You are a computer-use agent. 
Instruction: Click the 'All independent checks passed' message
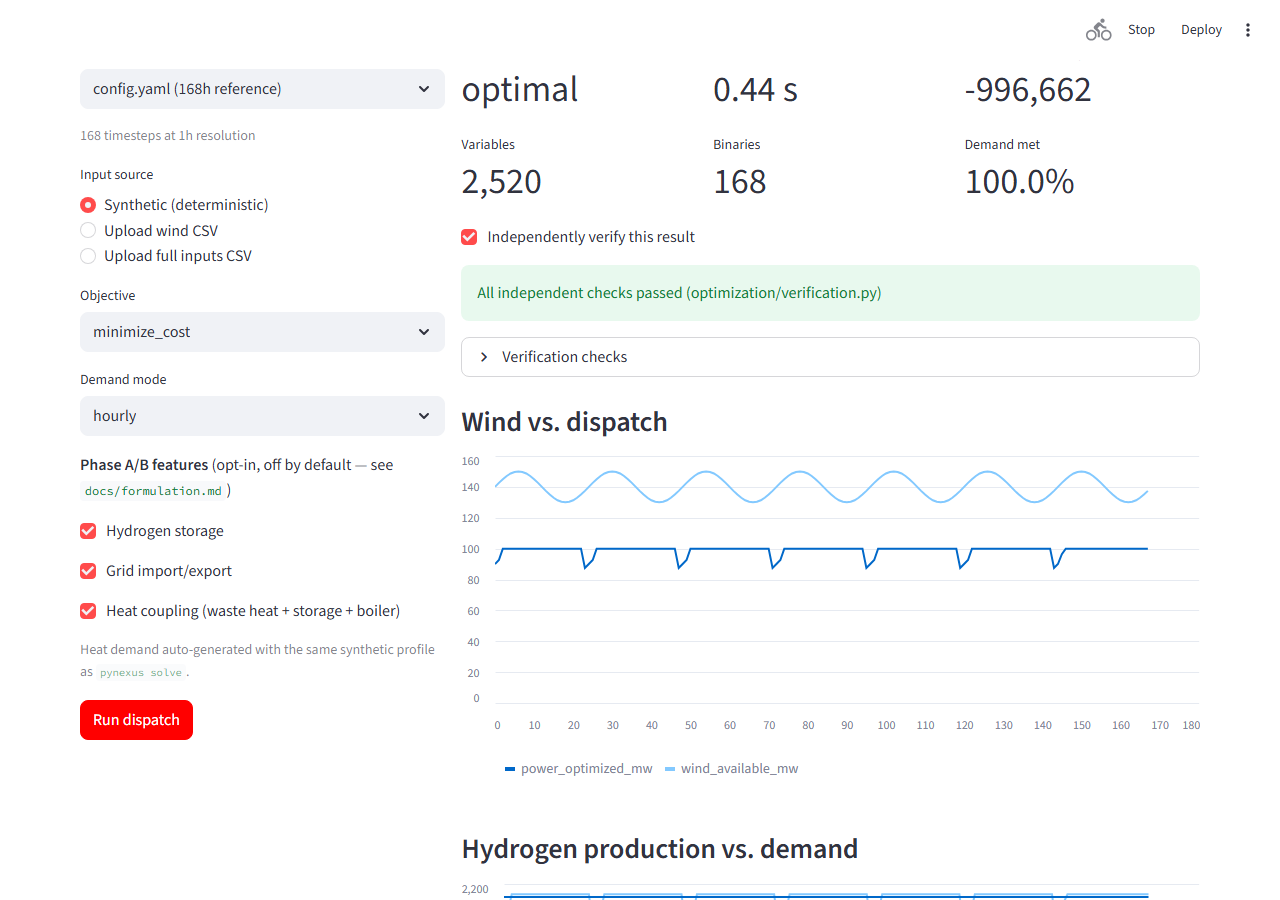(x=830, y=293)
